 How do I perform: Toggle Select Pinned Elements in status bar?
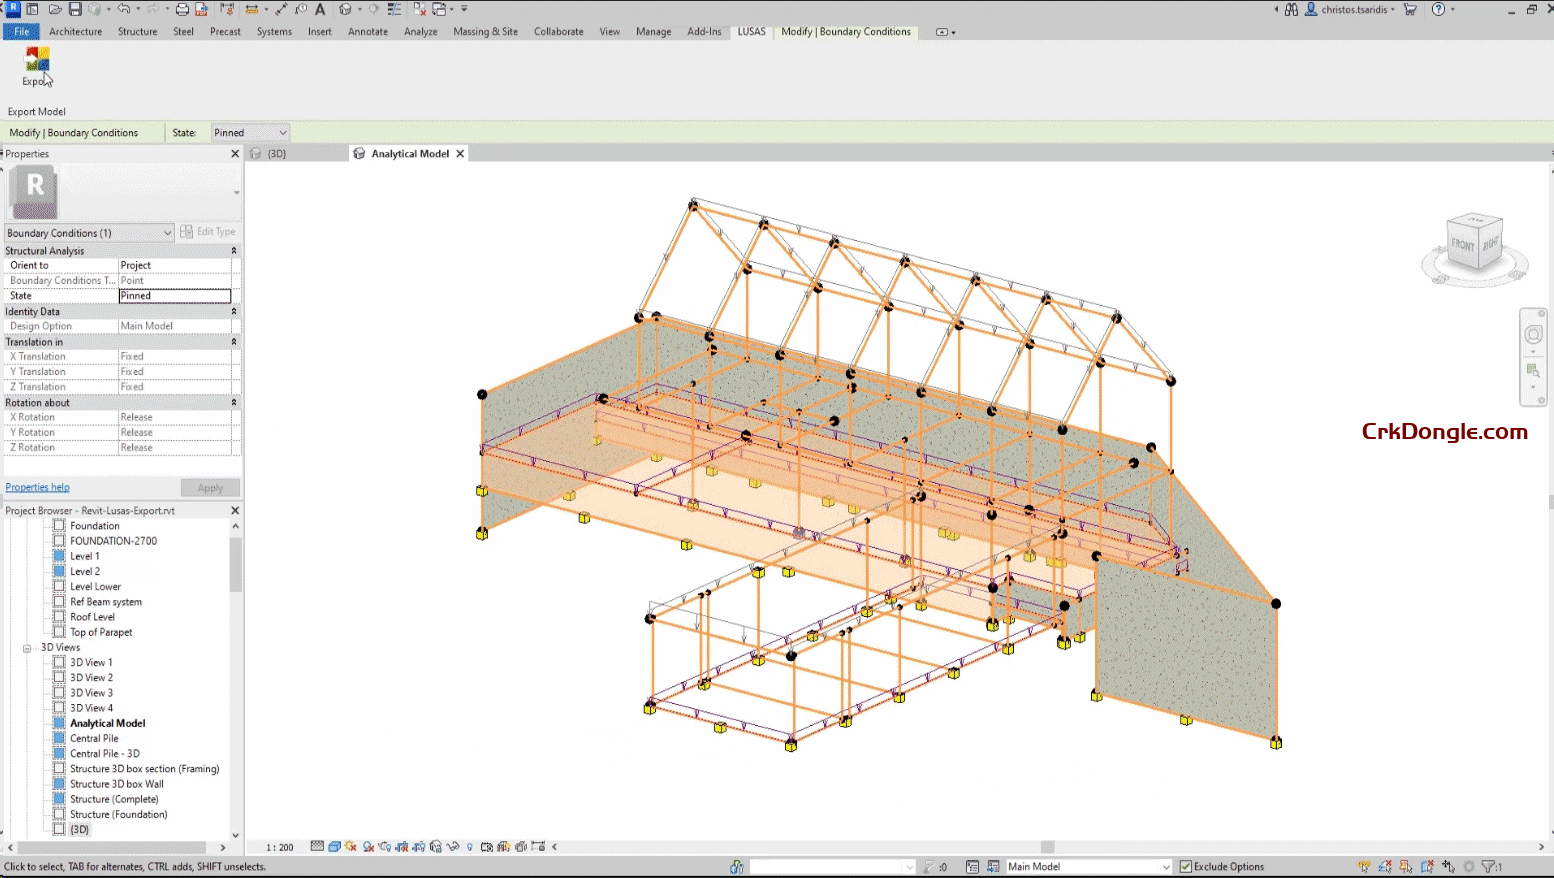pos(1405,866)
